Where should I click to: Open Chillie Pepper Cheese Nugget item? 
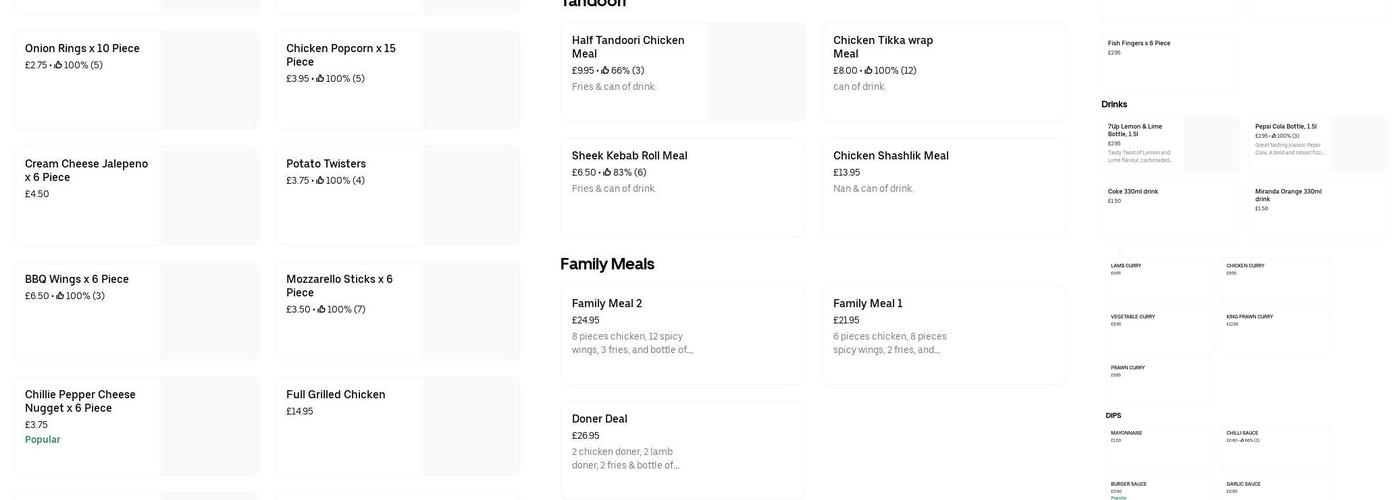pyautogui.click(x=80, y=401)
